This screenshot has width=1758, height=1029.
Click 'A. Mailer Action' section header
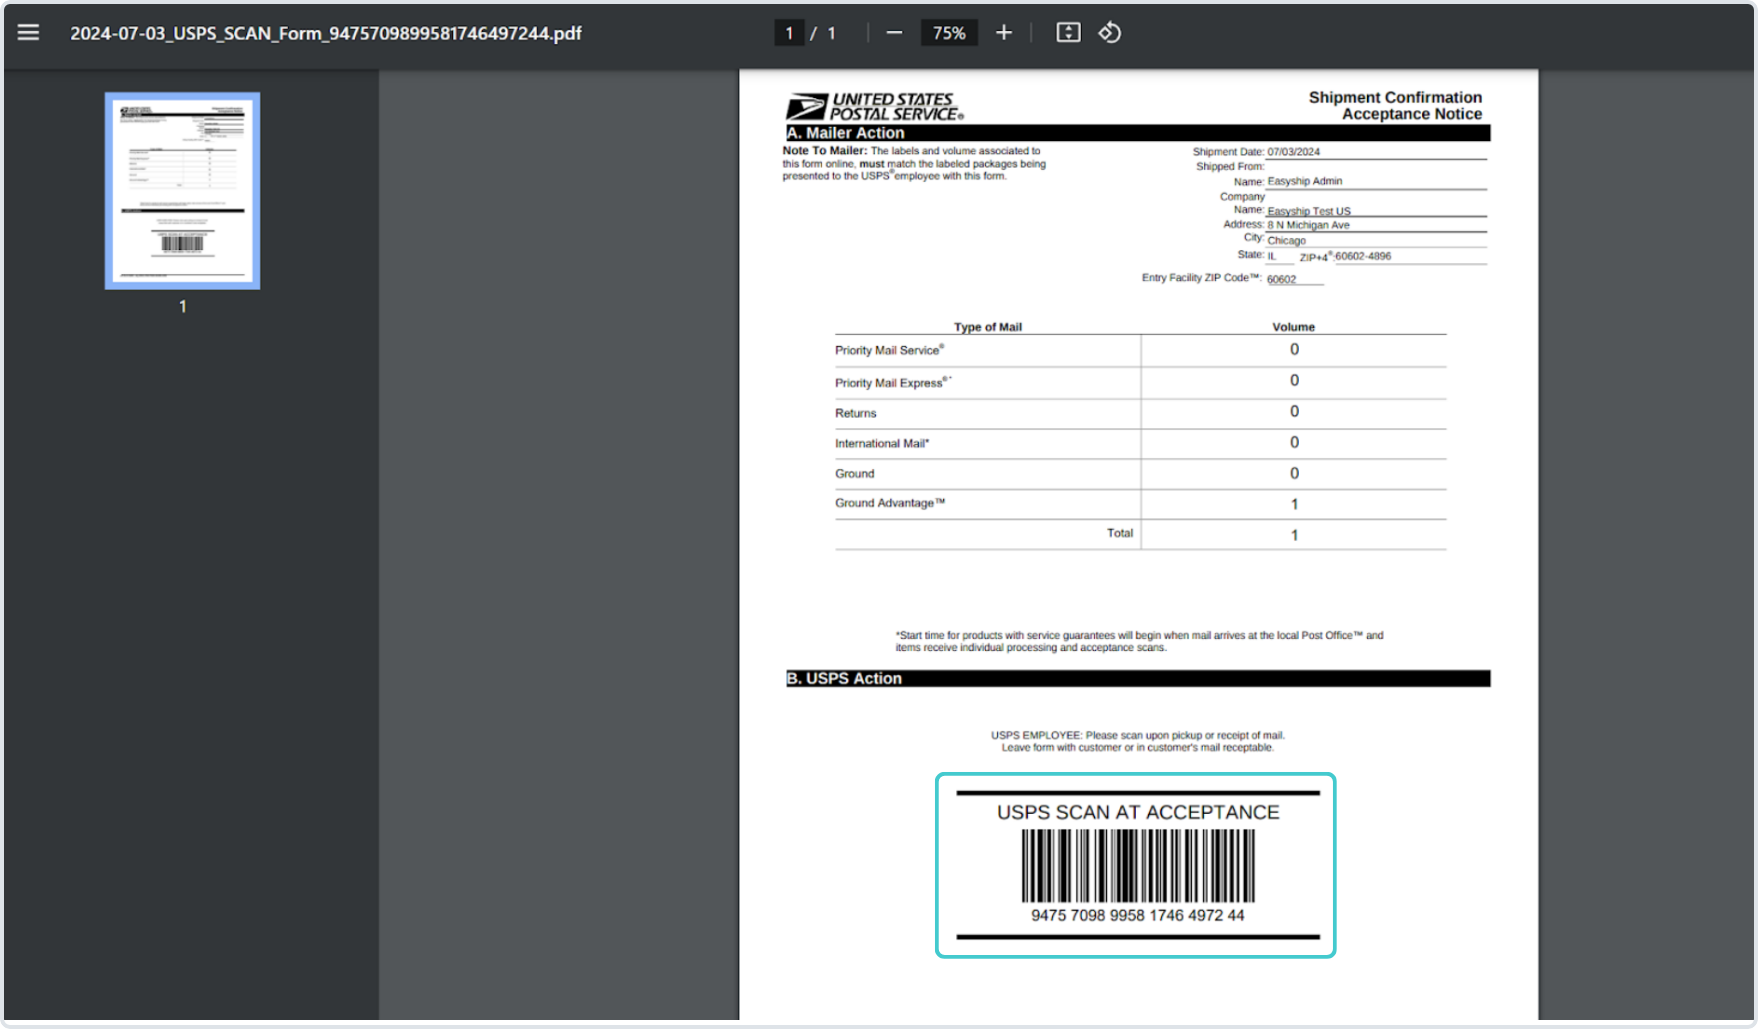tap(846, 133)
